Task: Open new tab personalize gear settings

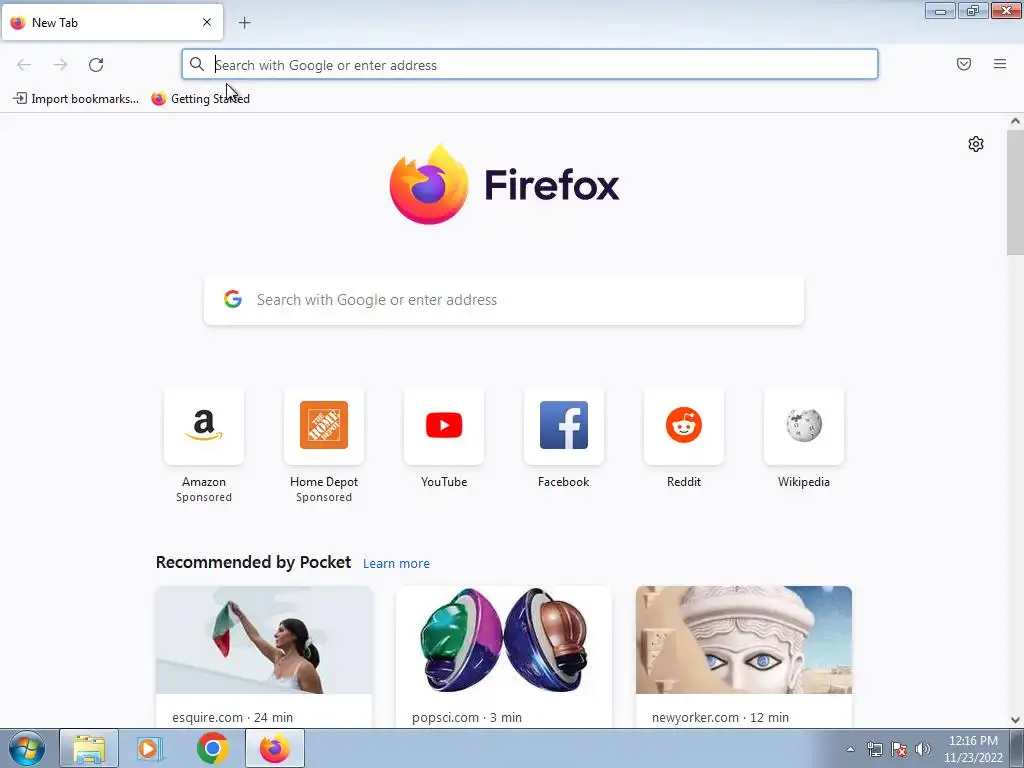Action: [976, 144]
